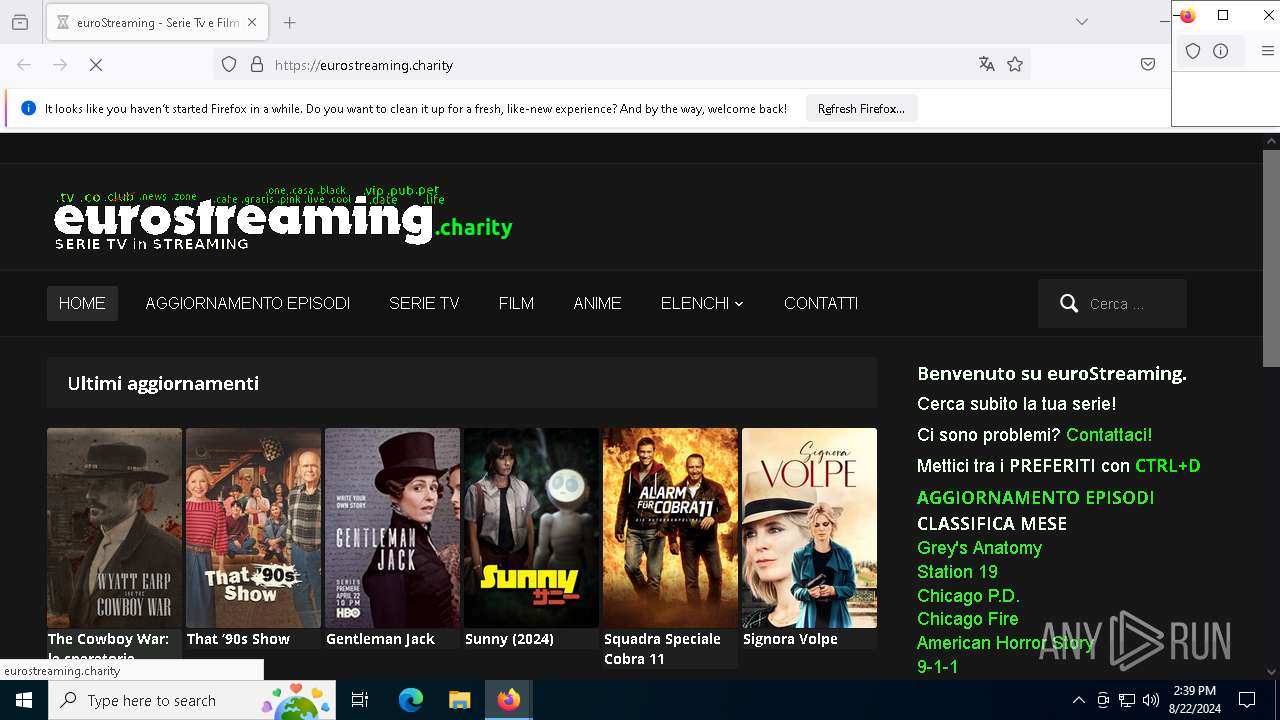Go forward one page
Image resolution: width=1280 pixels, height=720 pixels.
pyautogui.click(x=60, y=65)
